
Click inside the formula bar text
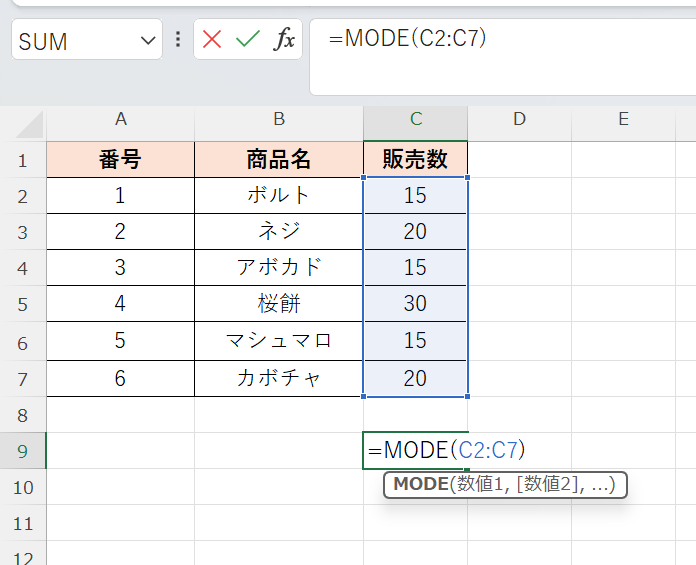[x=500, y=40]
